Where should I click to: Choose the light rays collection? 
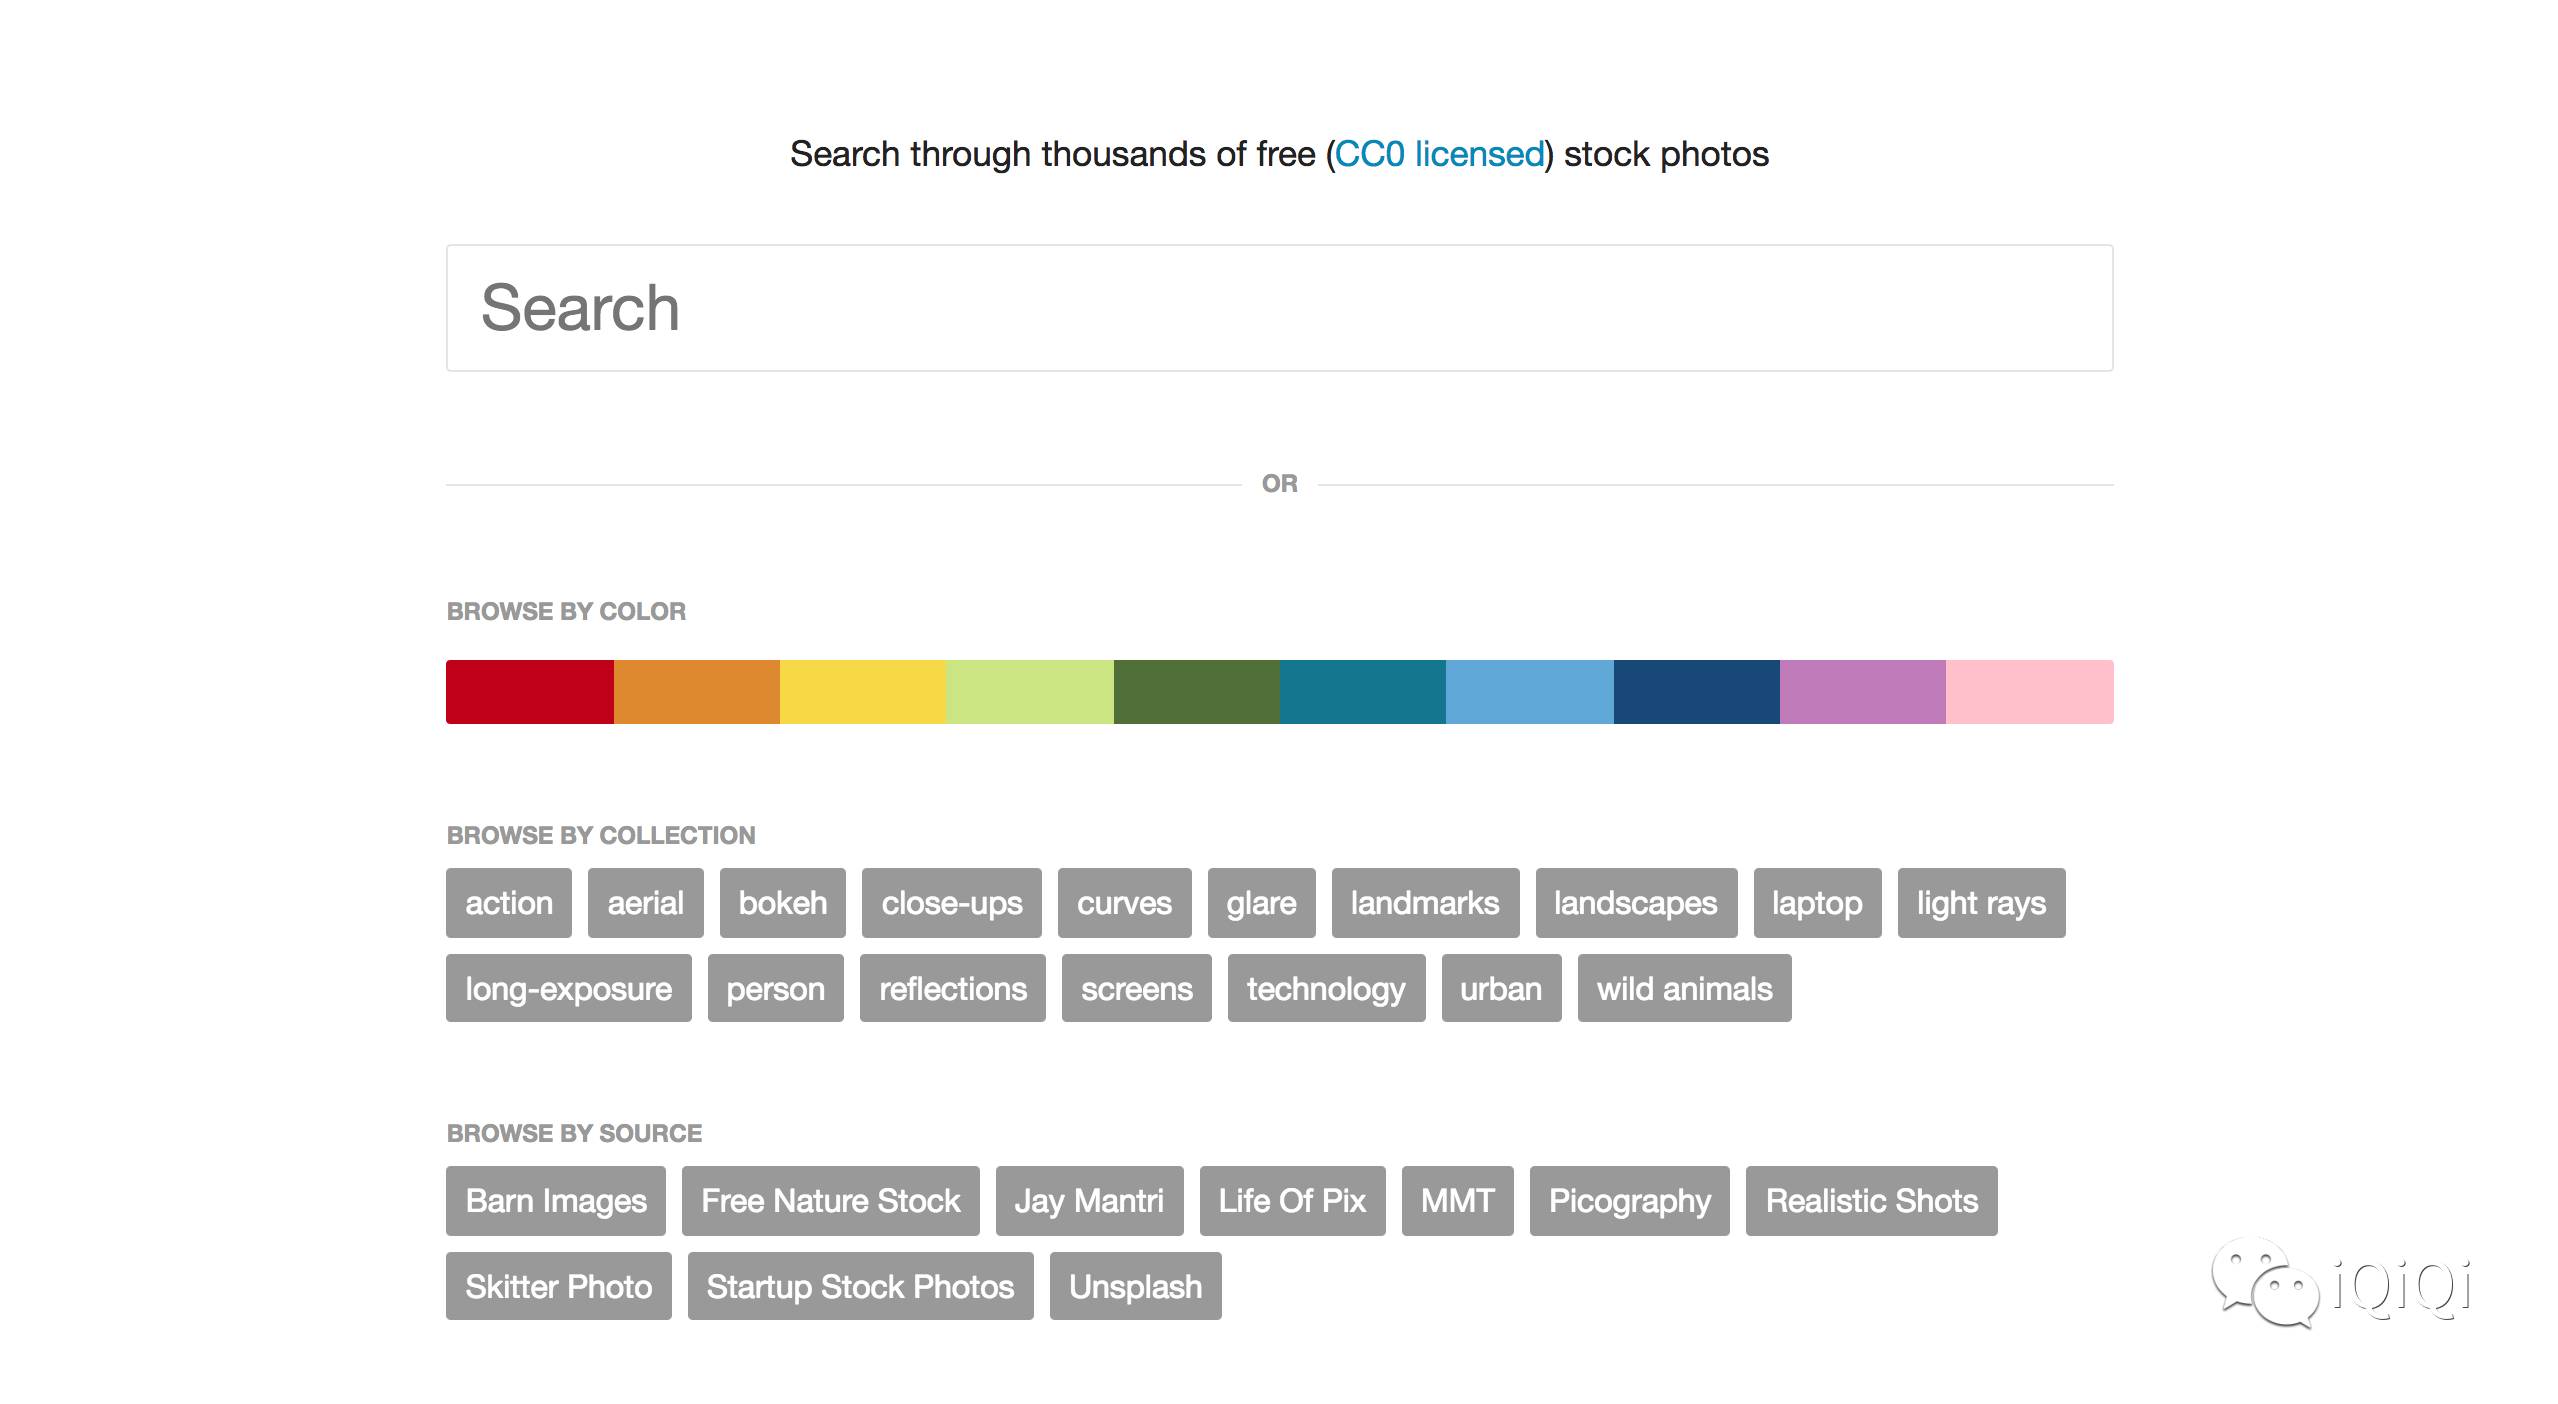[1982, 903]
